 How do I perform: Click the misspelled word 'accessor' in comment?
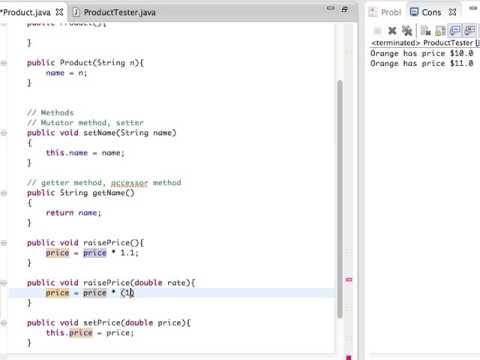[x=129, y=183]
